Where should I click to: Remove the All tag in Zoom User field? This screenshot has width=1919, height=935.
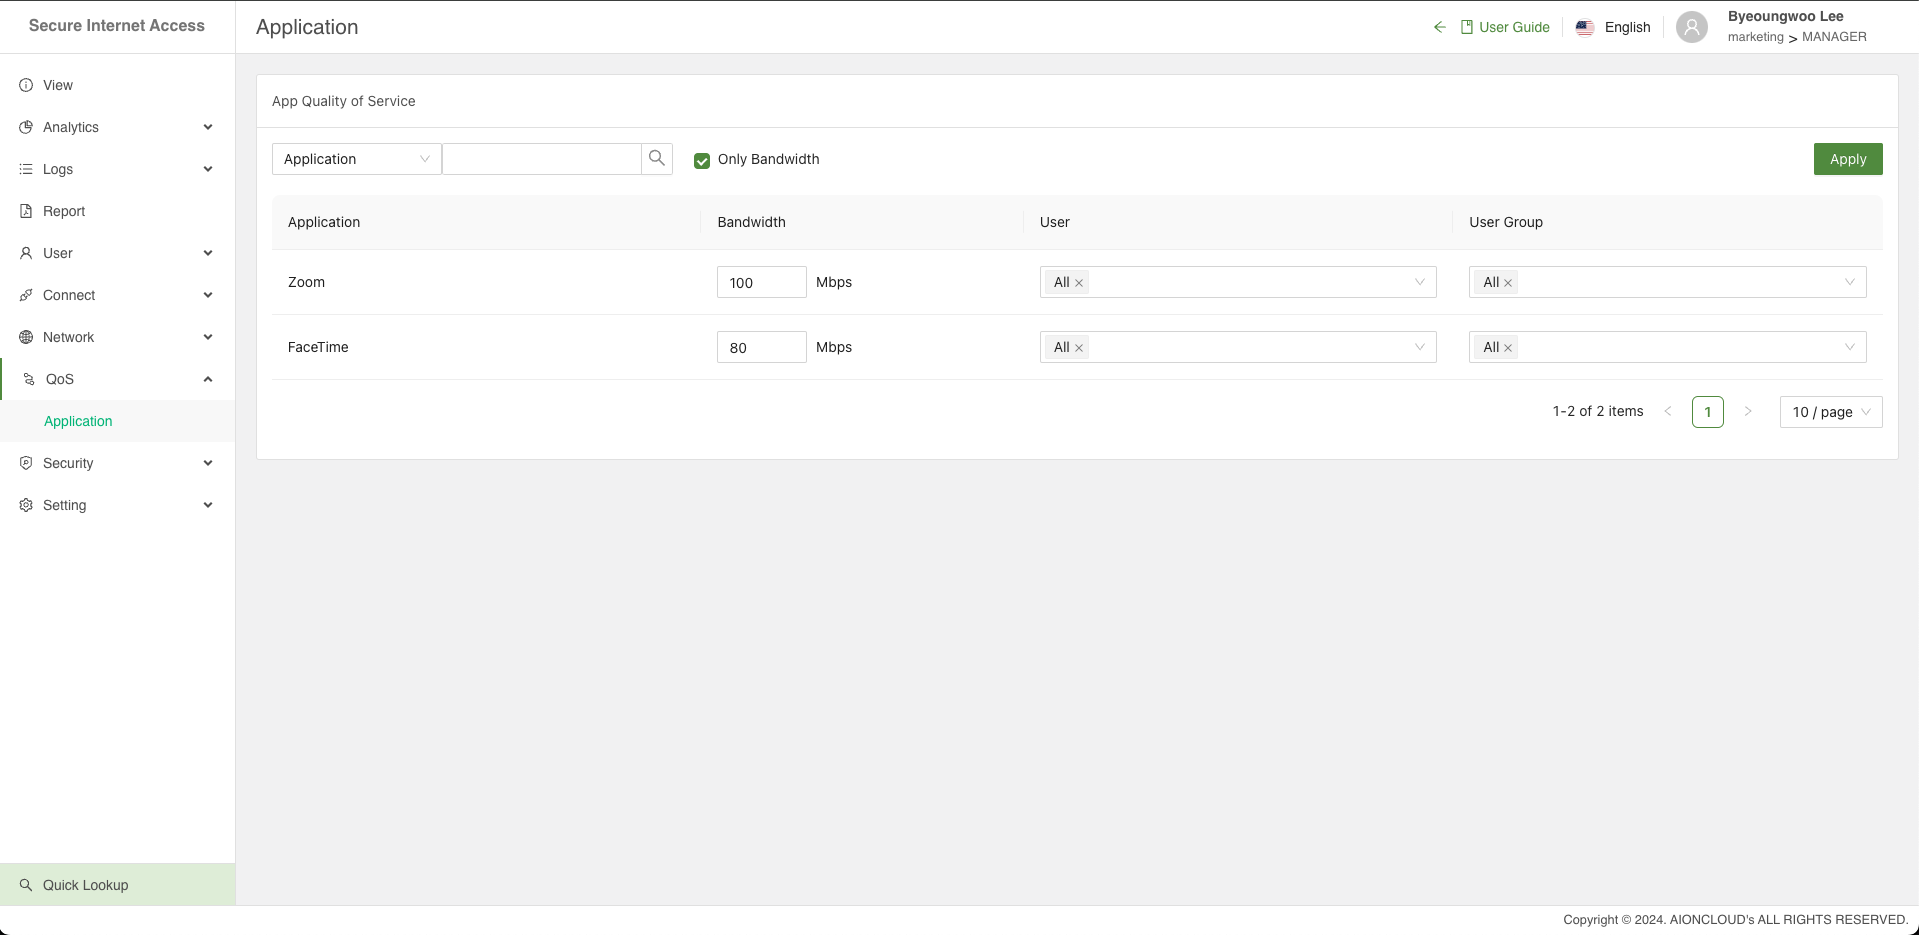point(1079,283)
